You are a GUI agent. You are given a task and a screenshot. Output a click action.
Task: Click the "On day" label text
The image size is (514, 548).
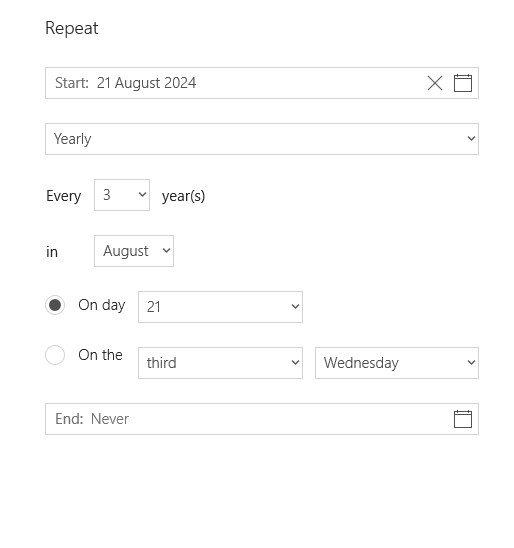point(102,305)
